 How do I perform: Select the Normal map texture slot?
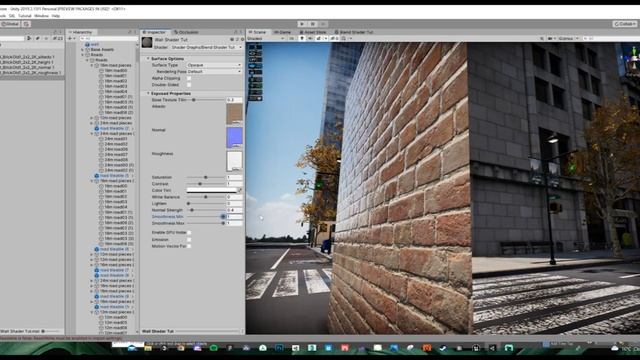[234, 138]
